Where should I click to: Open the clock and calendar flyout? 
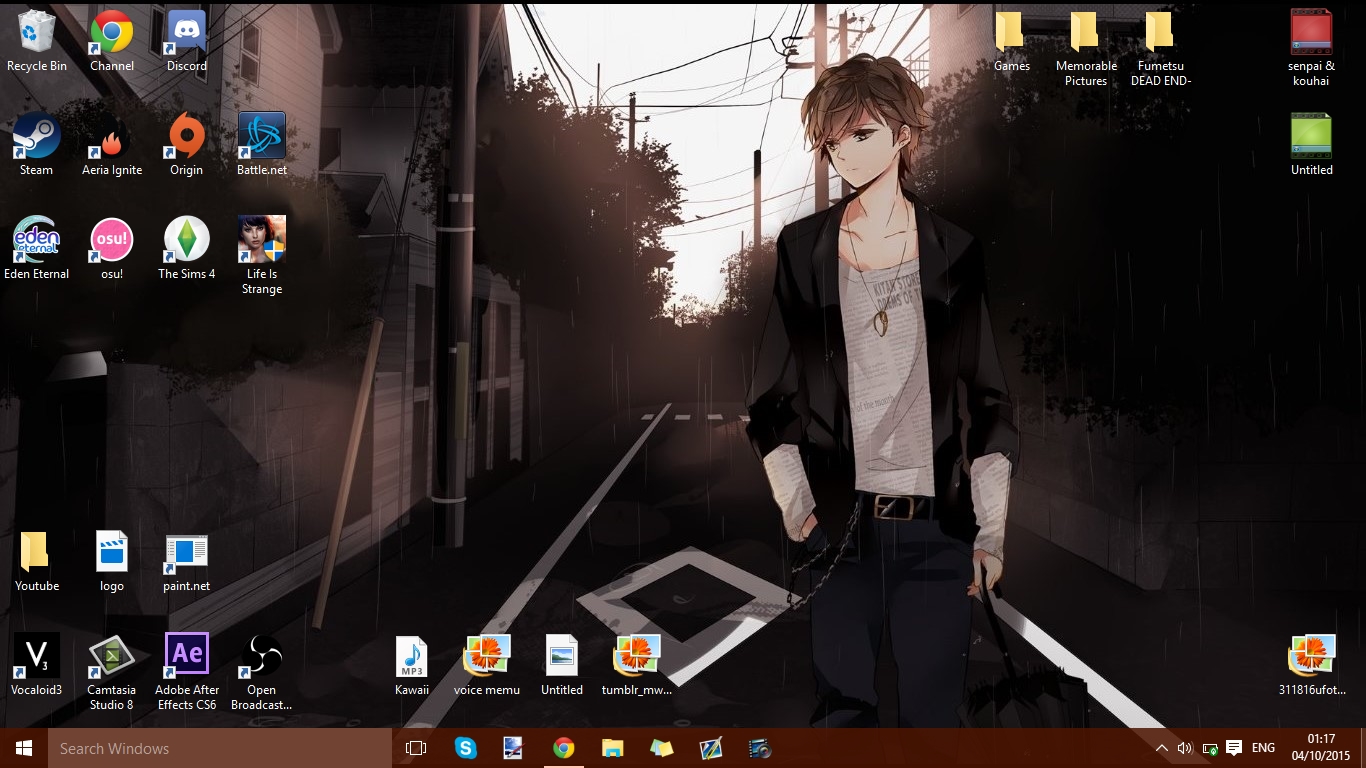click(1321, 748)
